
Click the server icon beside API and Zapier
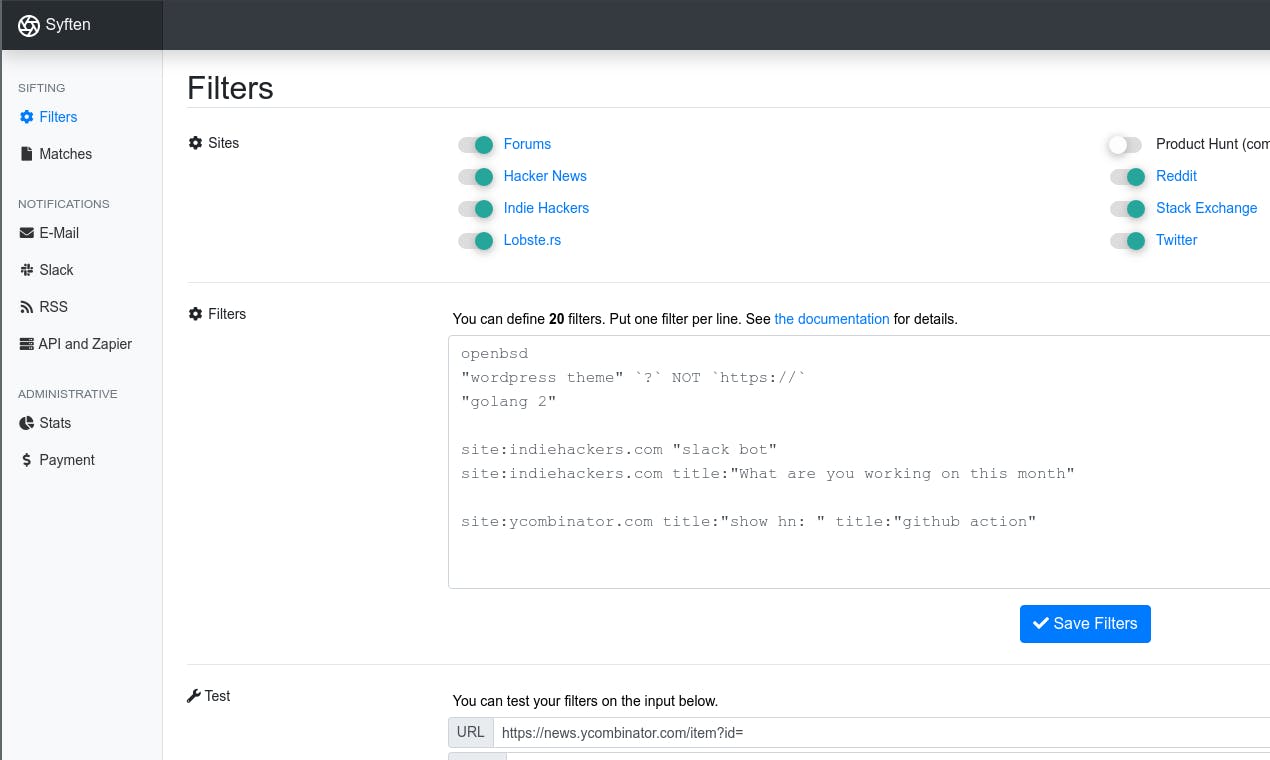tap(27, 344)
